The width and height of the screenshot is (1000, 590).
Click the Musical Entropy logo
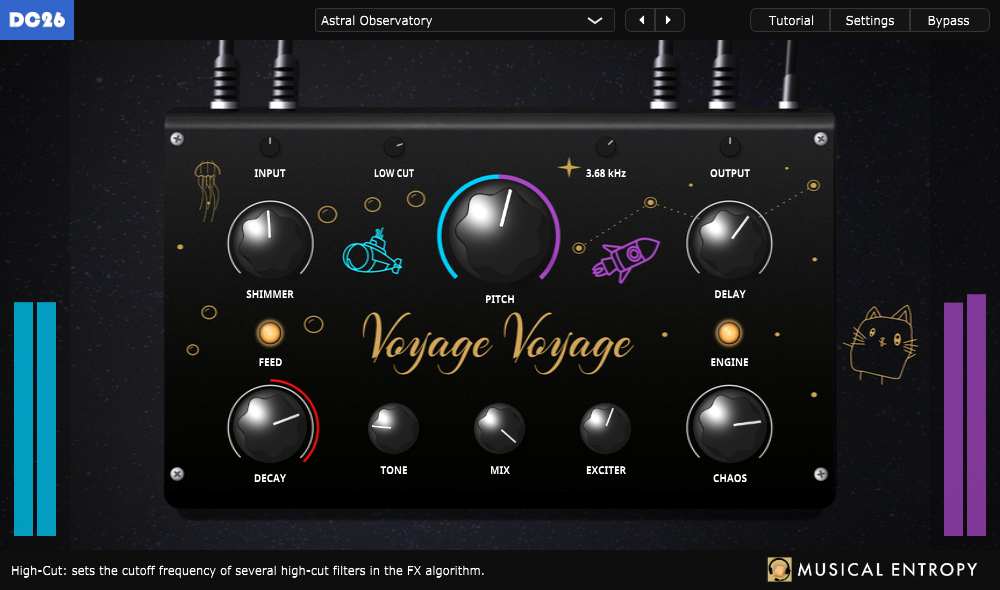pos(872,570)
